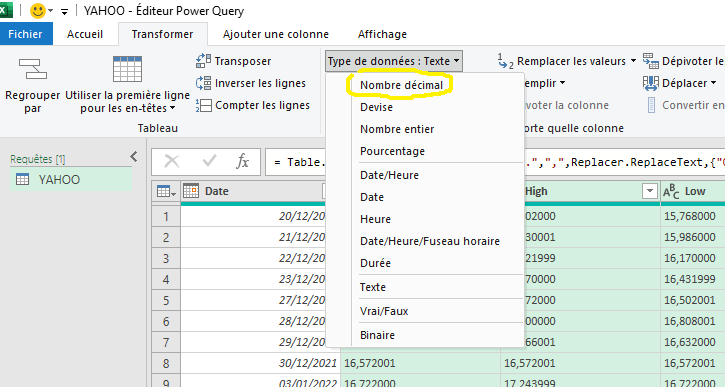Select the Transformer tab
Screen dimensions: 725x387
(162, 34)
